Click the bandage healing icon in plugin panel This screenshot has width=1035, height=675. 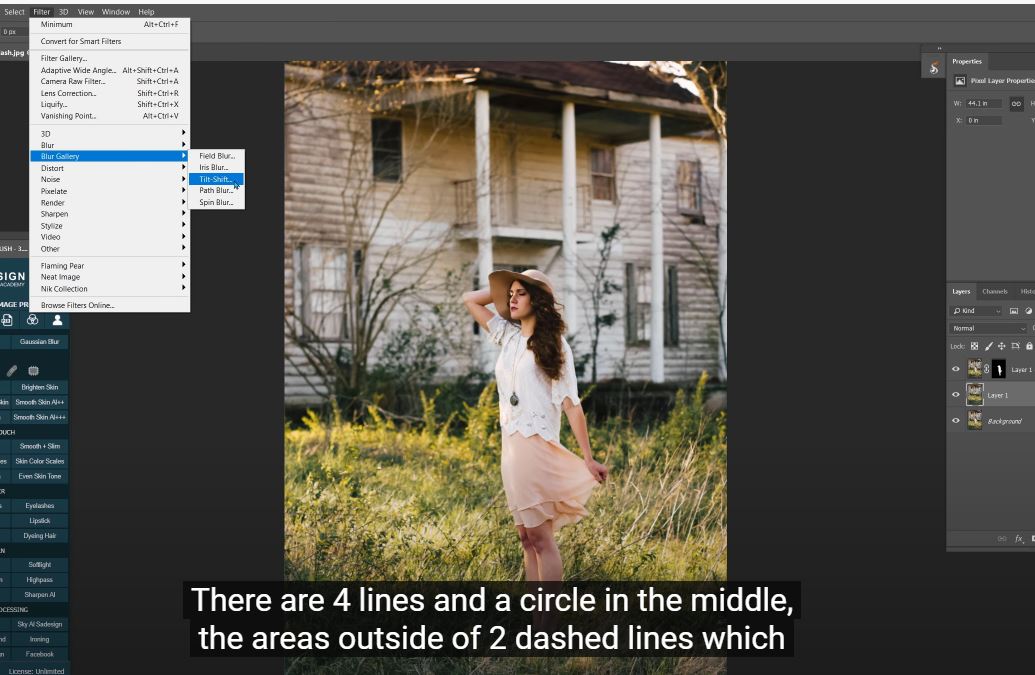pos(12,371)
